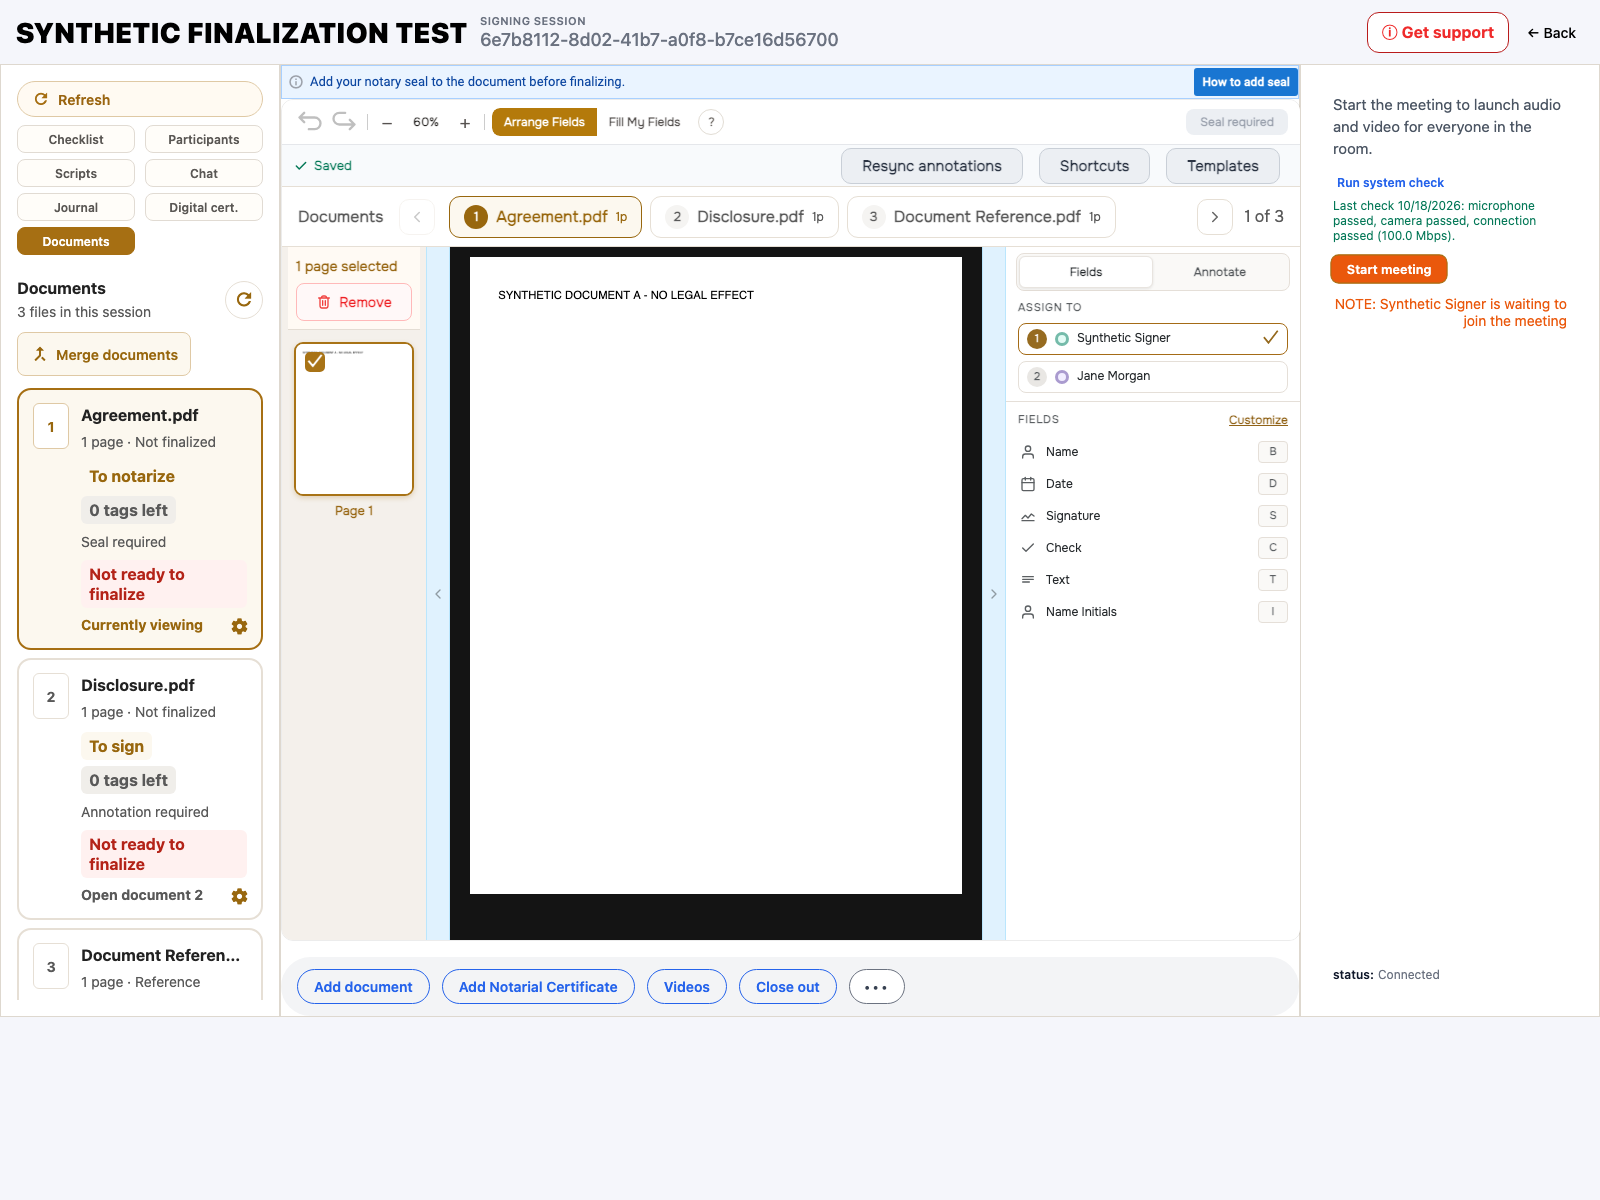Go to next documents with right chevron
The height and width of the screenshot is (1200, 1600).
point(1215,217)
